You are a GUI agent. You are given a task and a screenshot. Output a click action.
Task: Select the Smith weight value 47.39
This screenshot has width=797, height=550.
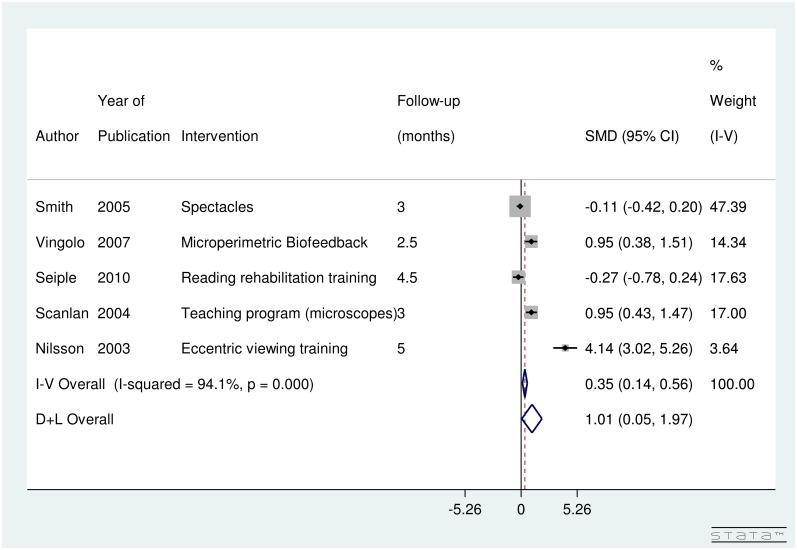pos(727,207)
